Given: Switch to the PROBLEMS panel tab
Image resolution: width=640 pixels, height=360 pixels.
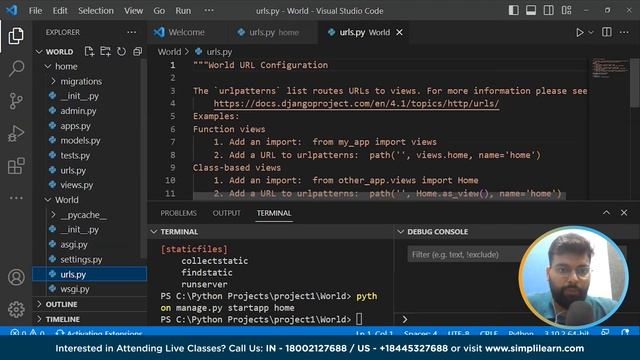Looking at the screenshot, I should [x=178, y=213].
